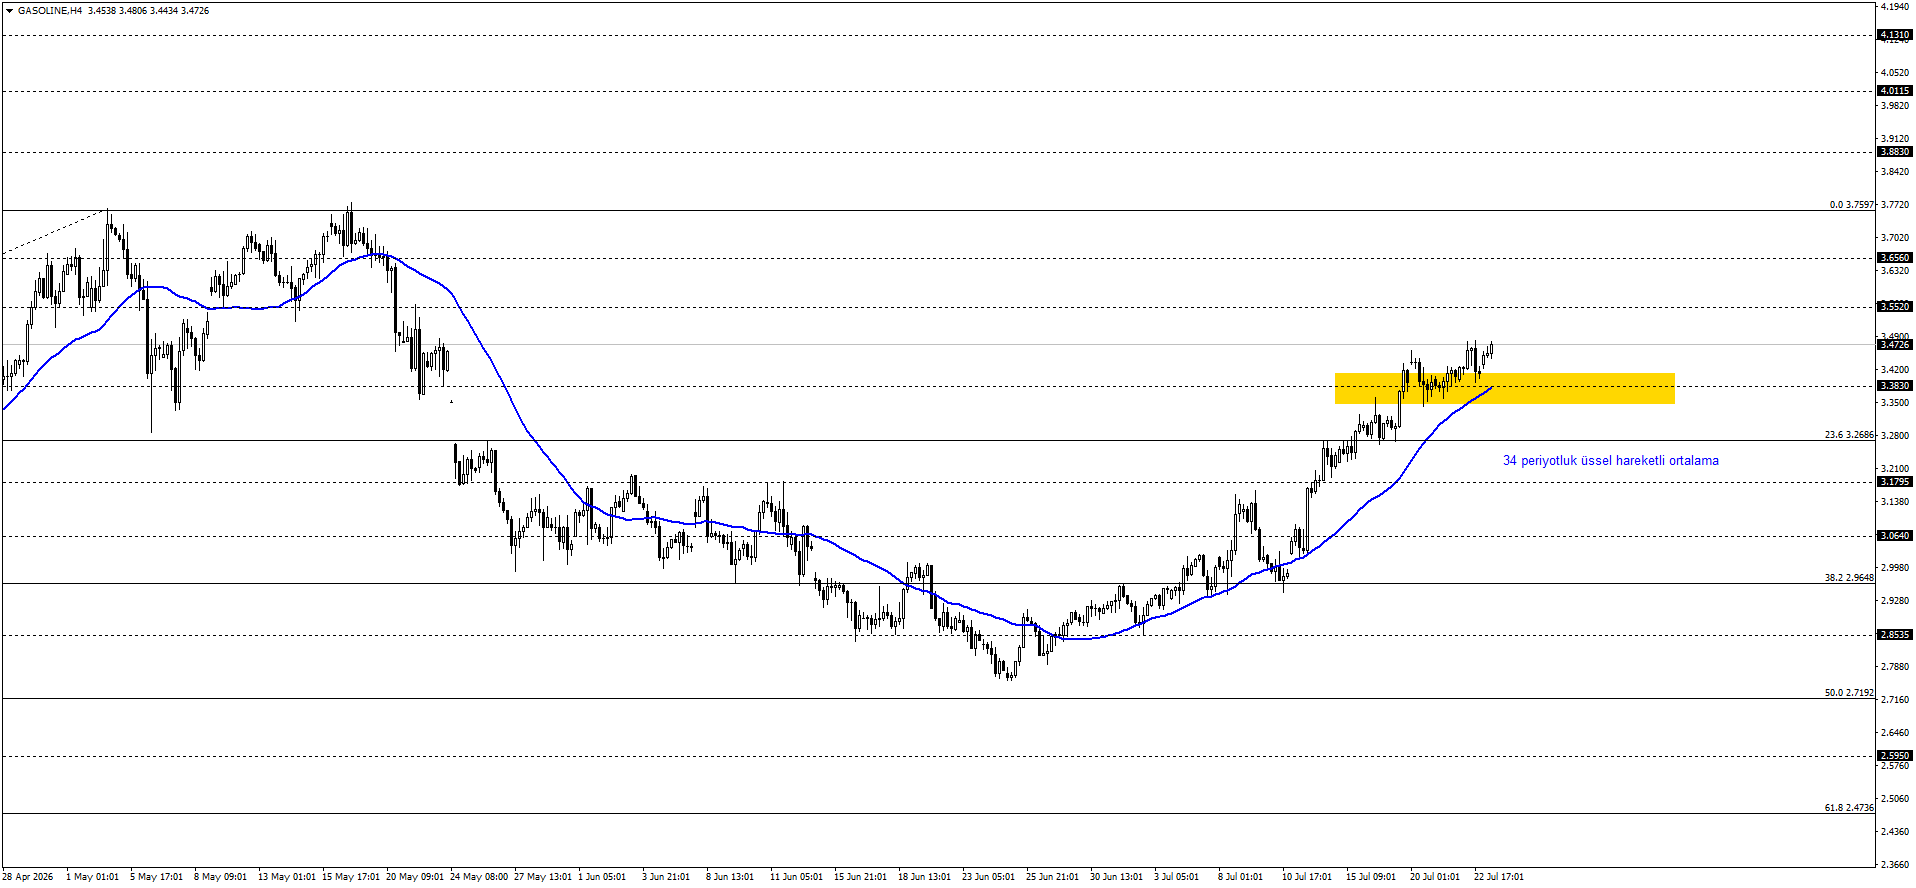This screenshot has width=1916, height=888.
Task: Select the 3.1795 level price tag
Action: tap(1895, 482)
